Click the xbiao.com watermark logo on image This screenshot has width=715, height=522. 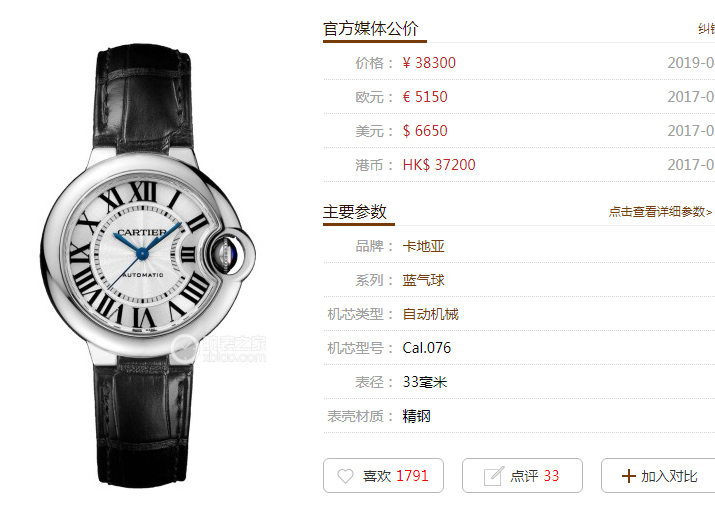click(x=219, y=349)
